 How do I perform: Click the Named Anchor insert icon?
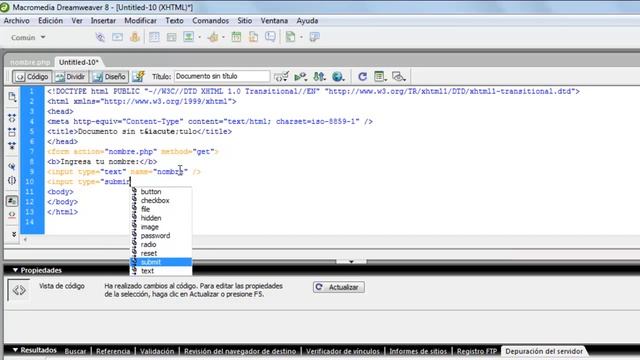click(135, 37)
